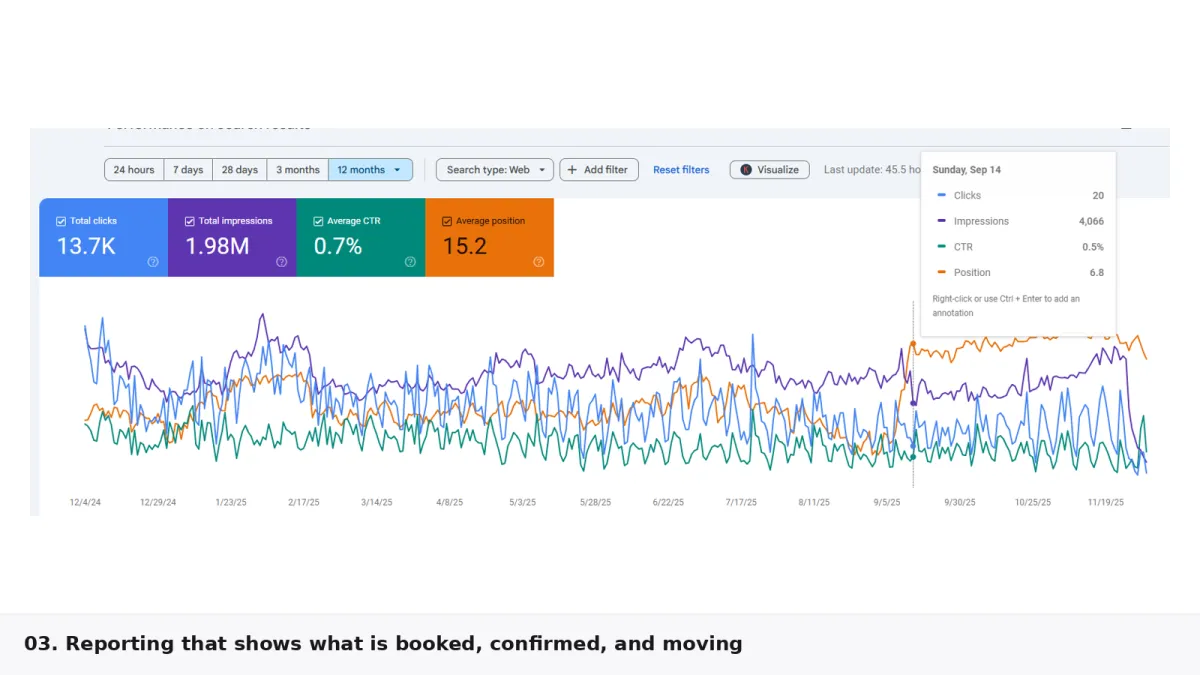This screenshot has height=675, width=1200.
Task: Click the 9/5/25 date label on chart axis
Action: [886, 502]
